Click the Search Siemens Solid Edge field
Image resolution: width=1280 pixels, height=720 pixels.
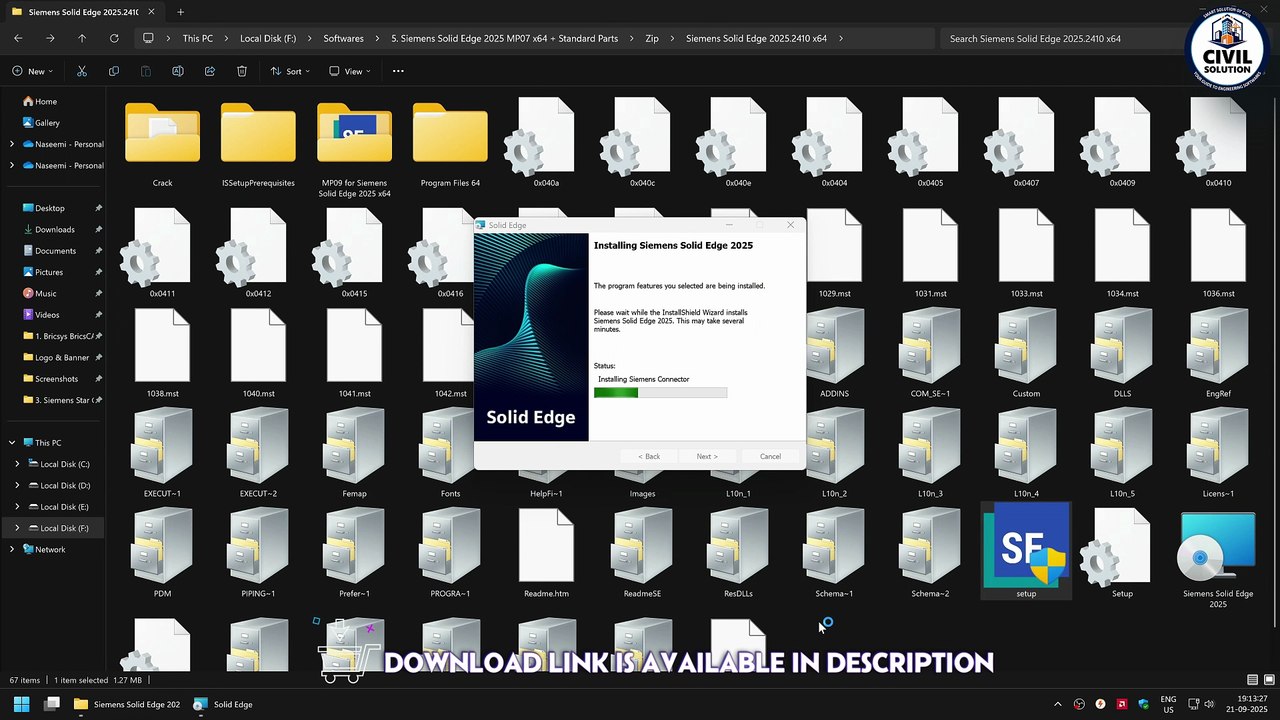click(1060, 38)
